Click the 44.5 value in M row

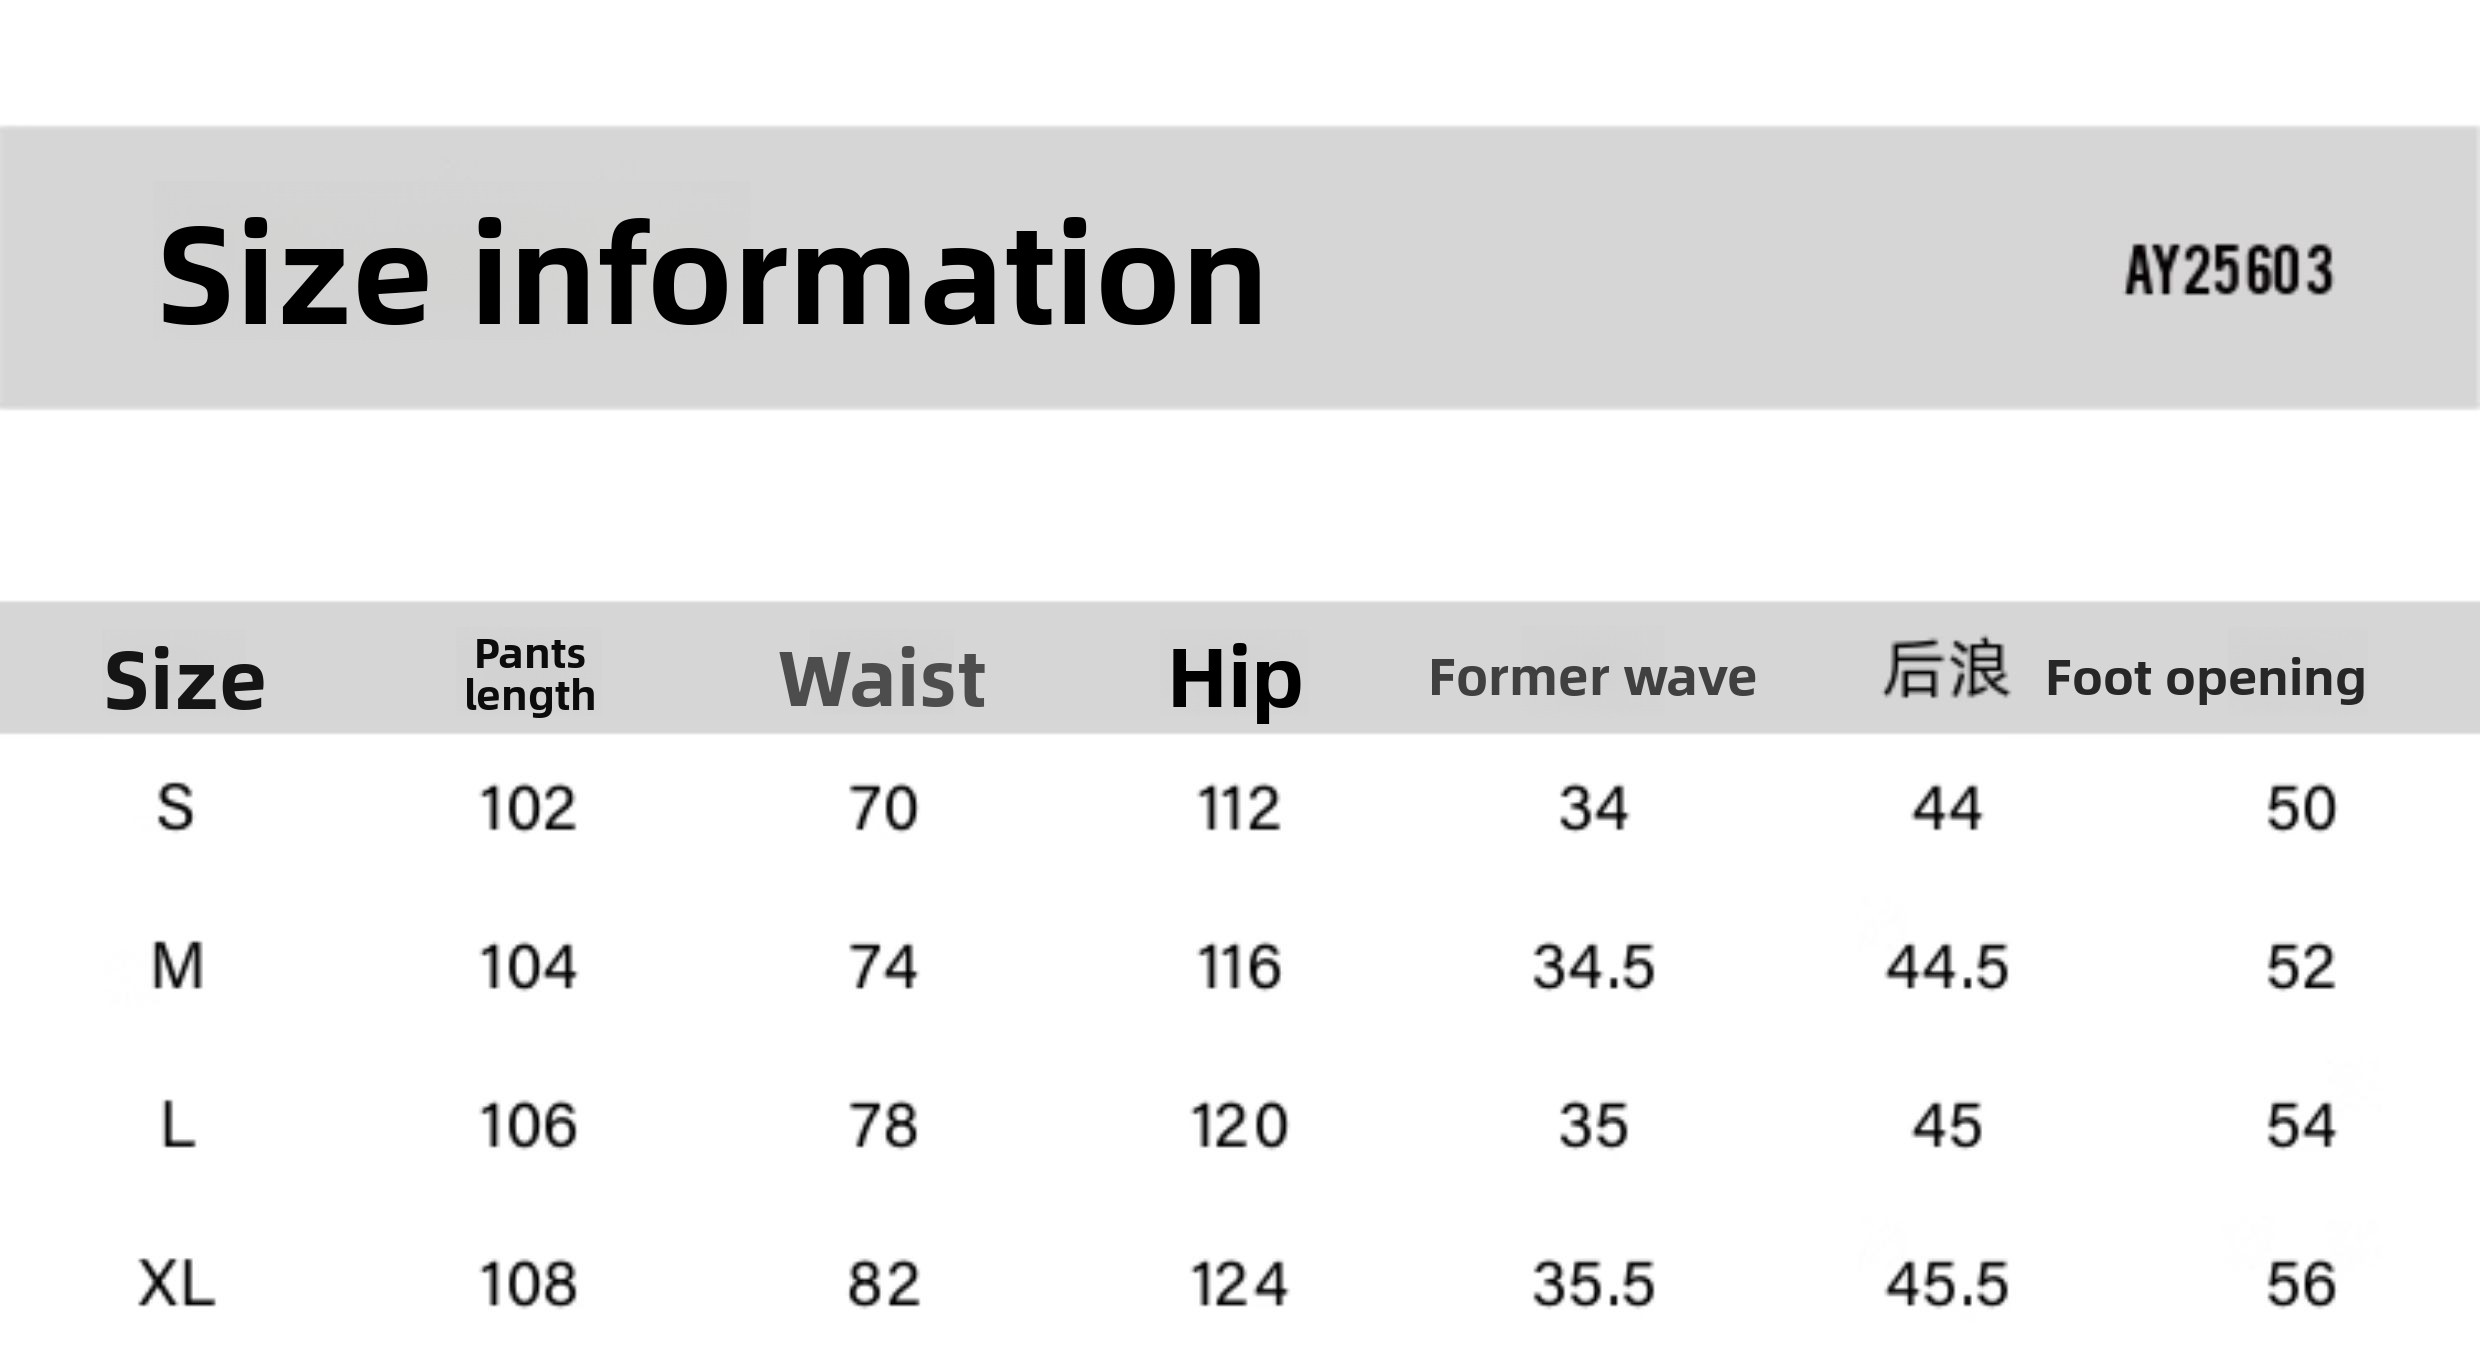point(1947,967)
